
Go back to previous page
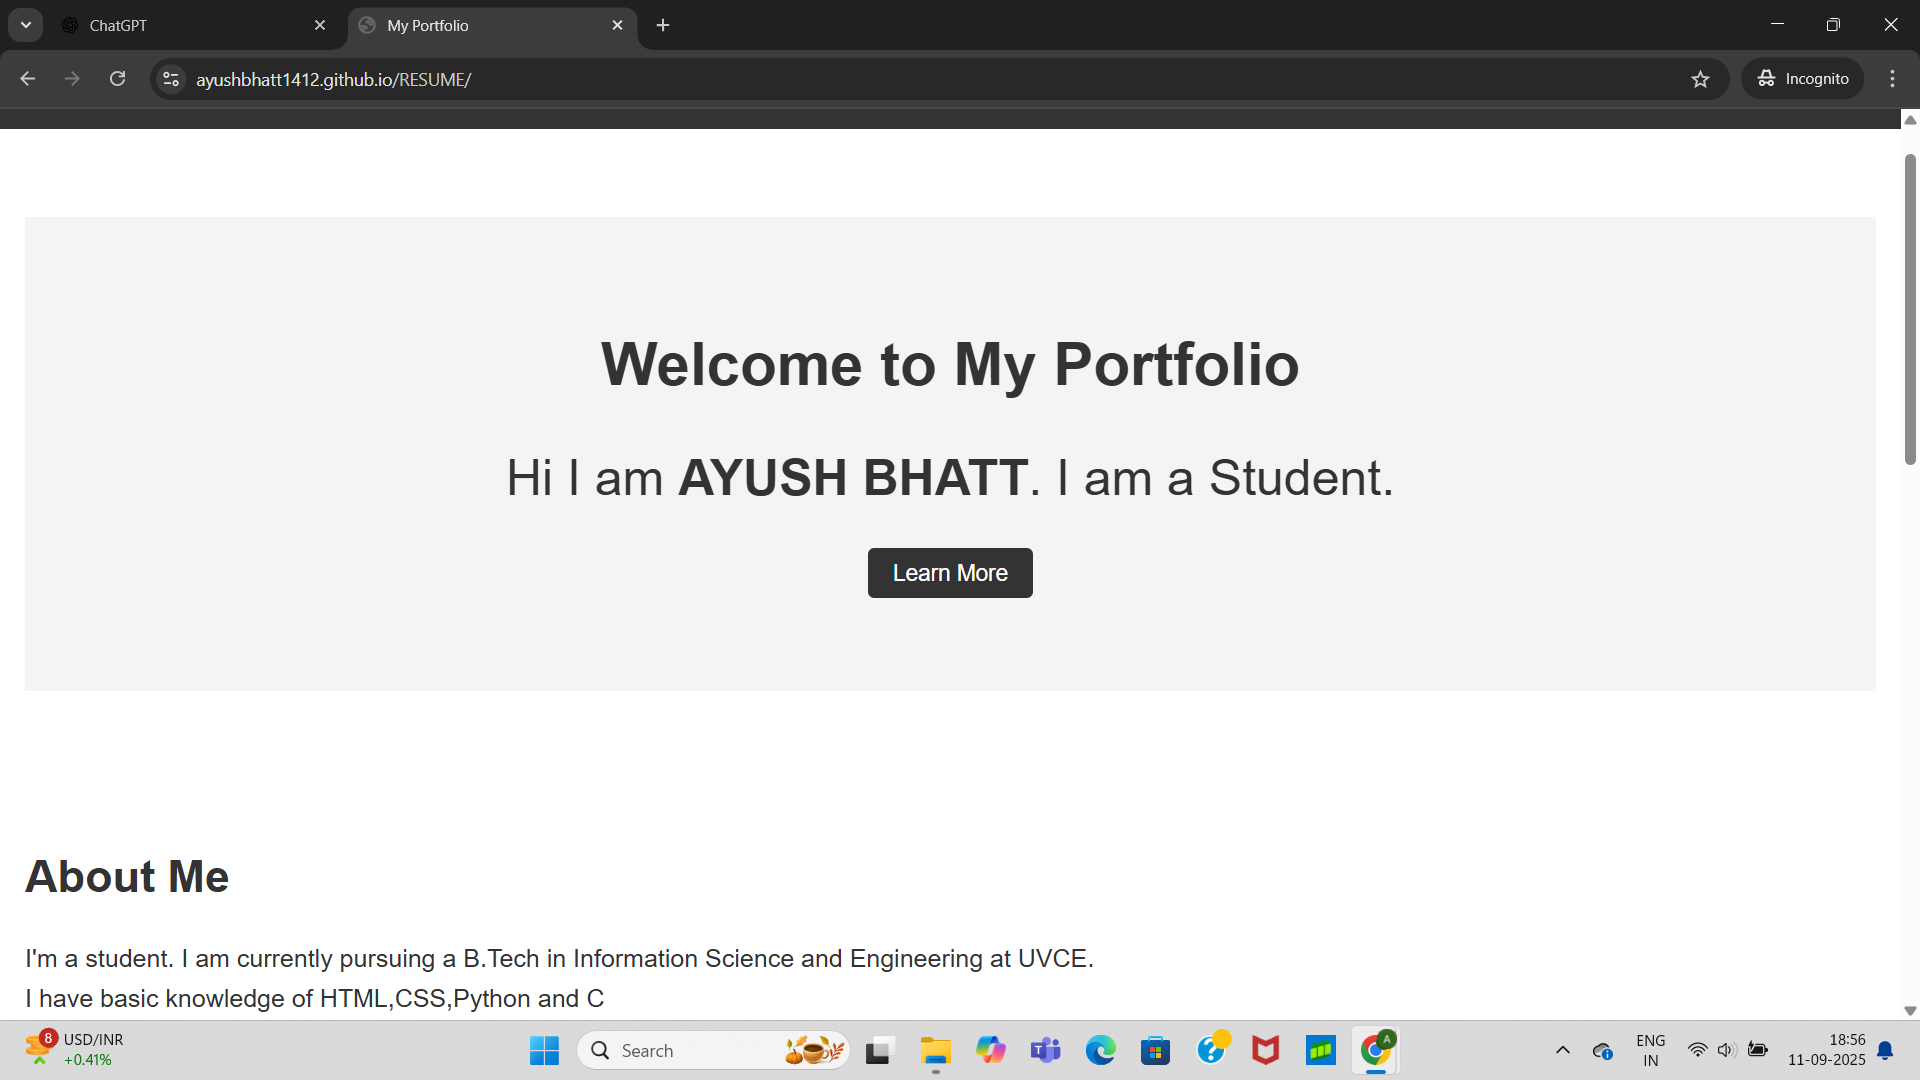point(28,79)
